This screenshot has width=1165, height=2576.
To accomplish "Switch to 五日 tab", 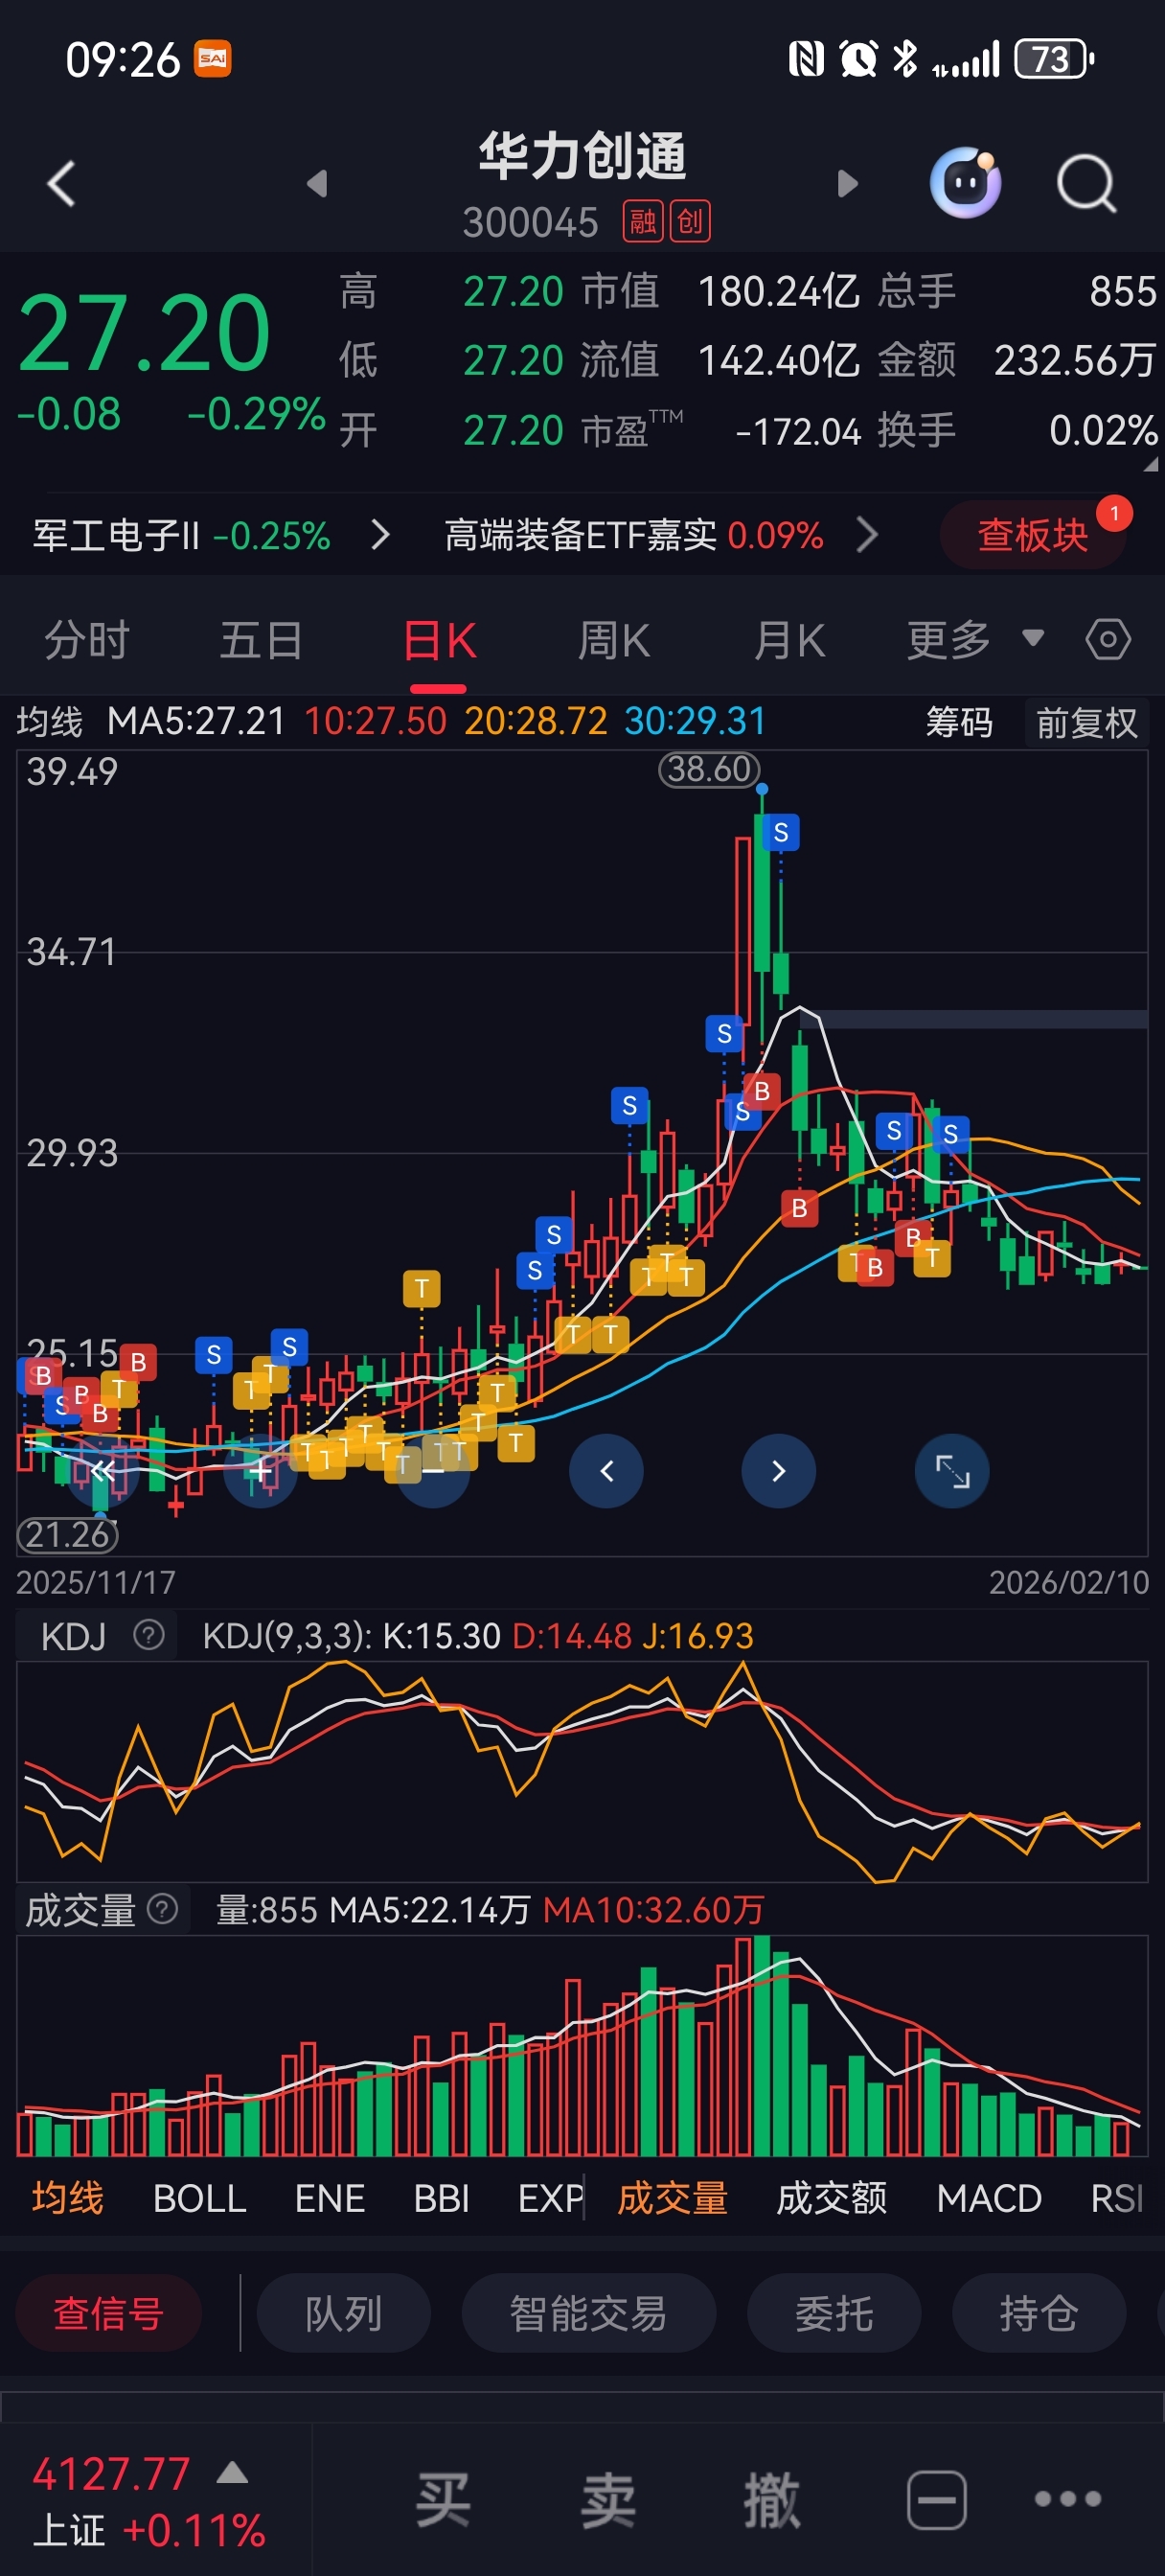I will coord(261,640).
